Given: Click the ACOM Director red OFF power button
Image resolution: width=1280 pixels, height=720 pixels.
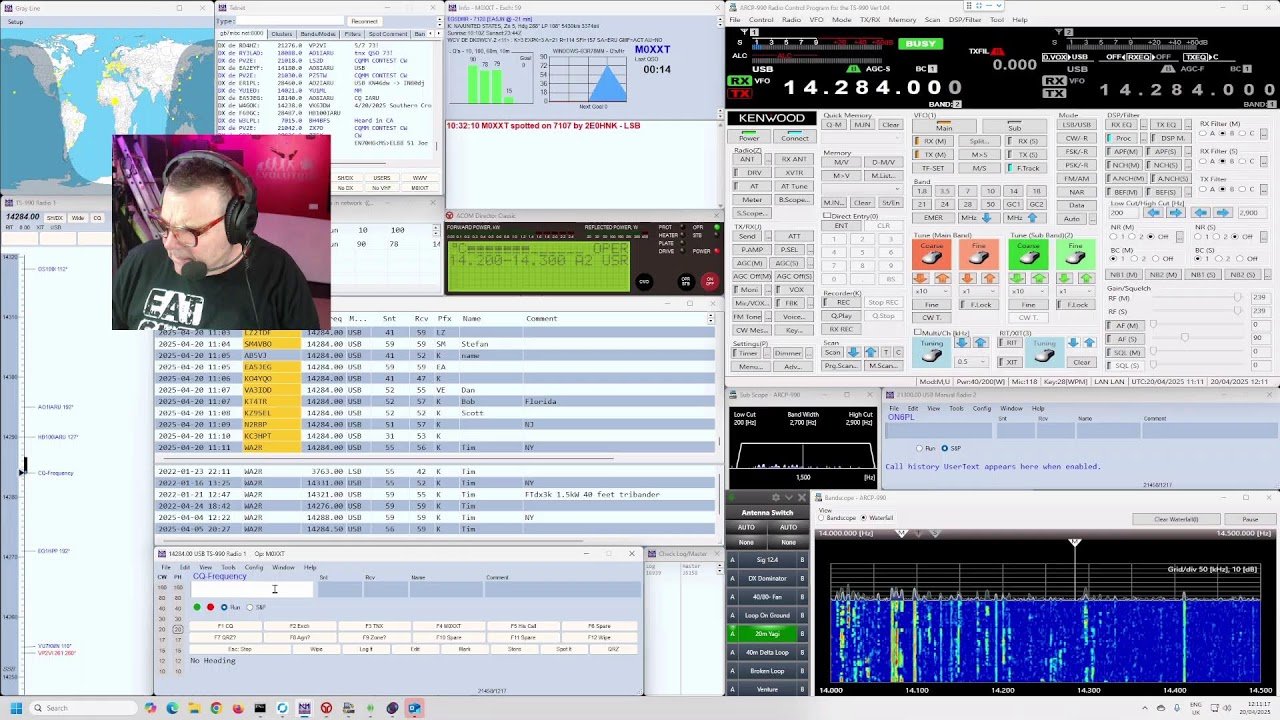Looking at the screenshot, I should click(709, 281).
